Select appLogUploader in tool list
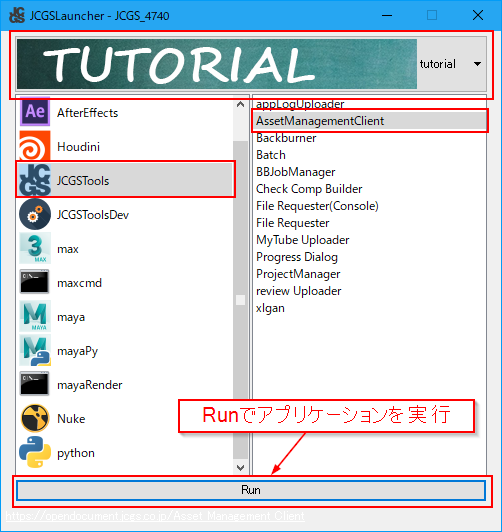 pos(300,104)
